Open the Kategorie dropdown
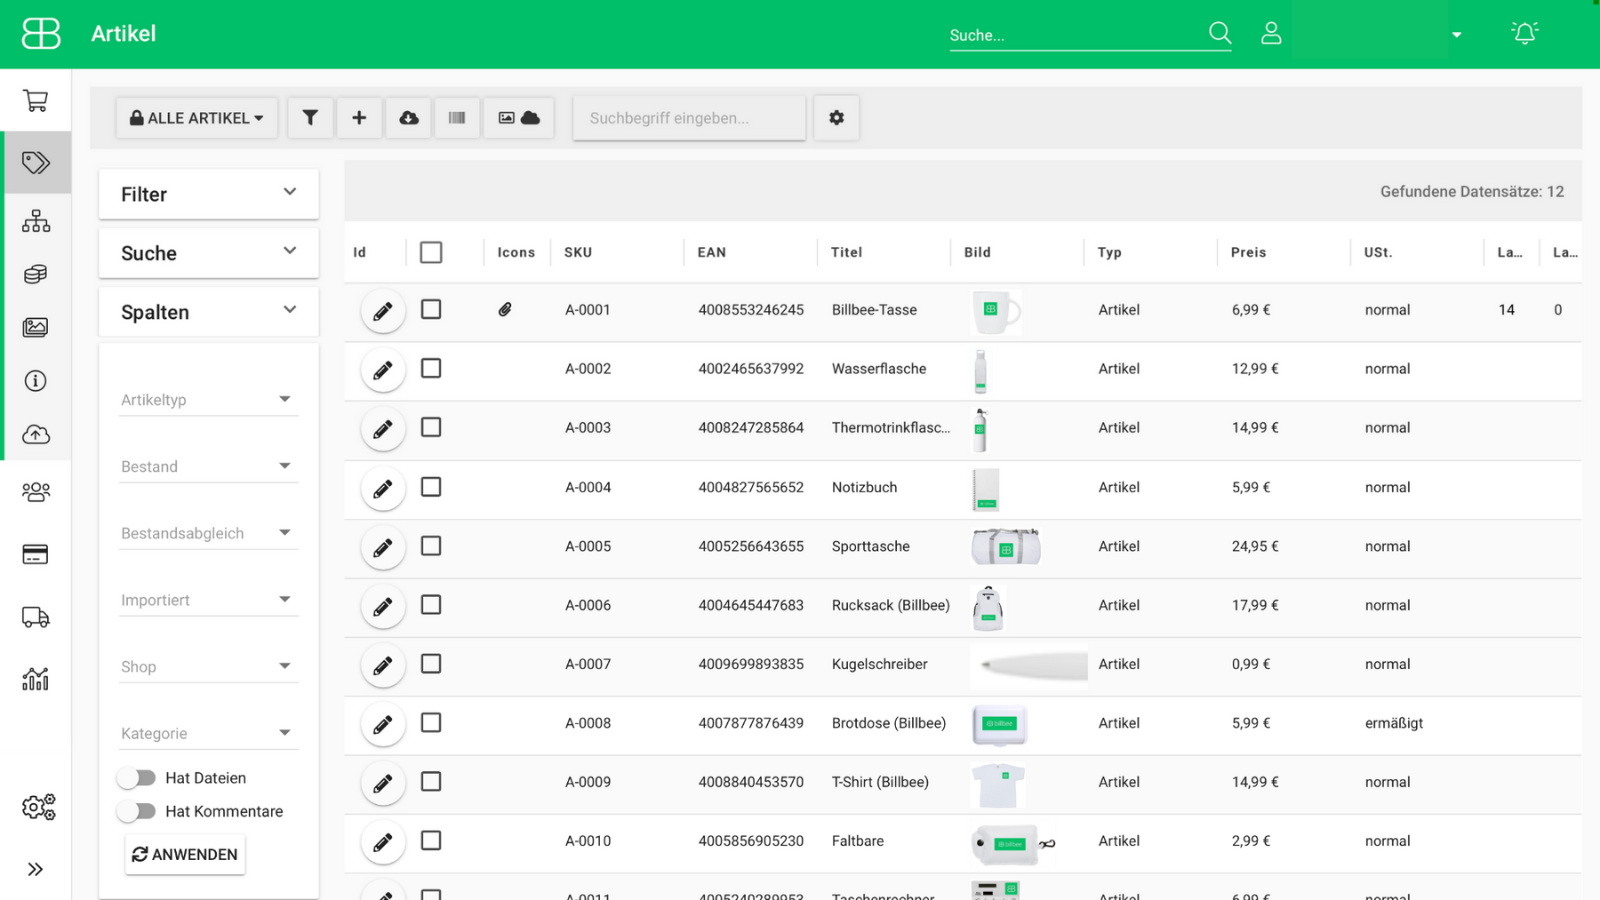The height and width of the screenshot is (900, 1600). tap(209, 733)
